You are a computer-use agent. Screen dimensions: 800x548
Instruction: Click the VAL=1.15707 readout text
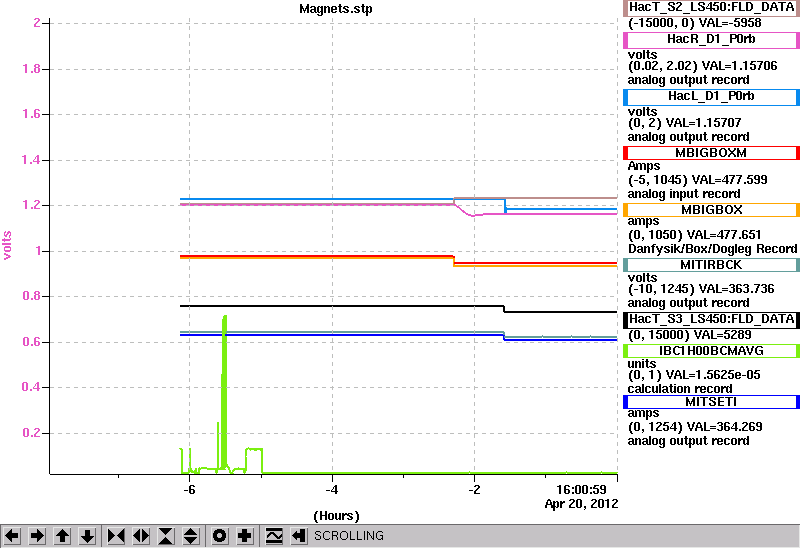coord(704,123)
